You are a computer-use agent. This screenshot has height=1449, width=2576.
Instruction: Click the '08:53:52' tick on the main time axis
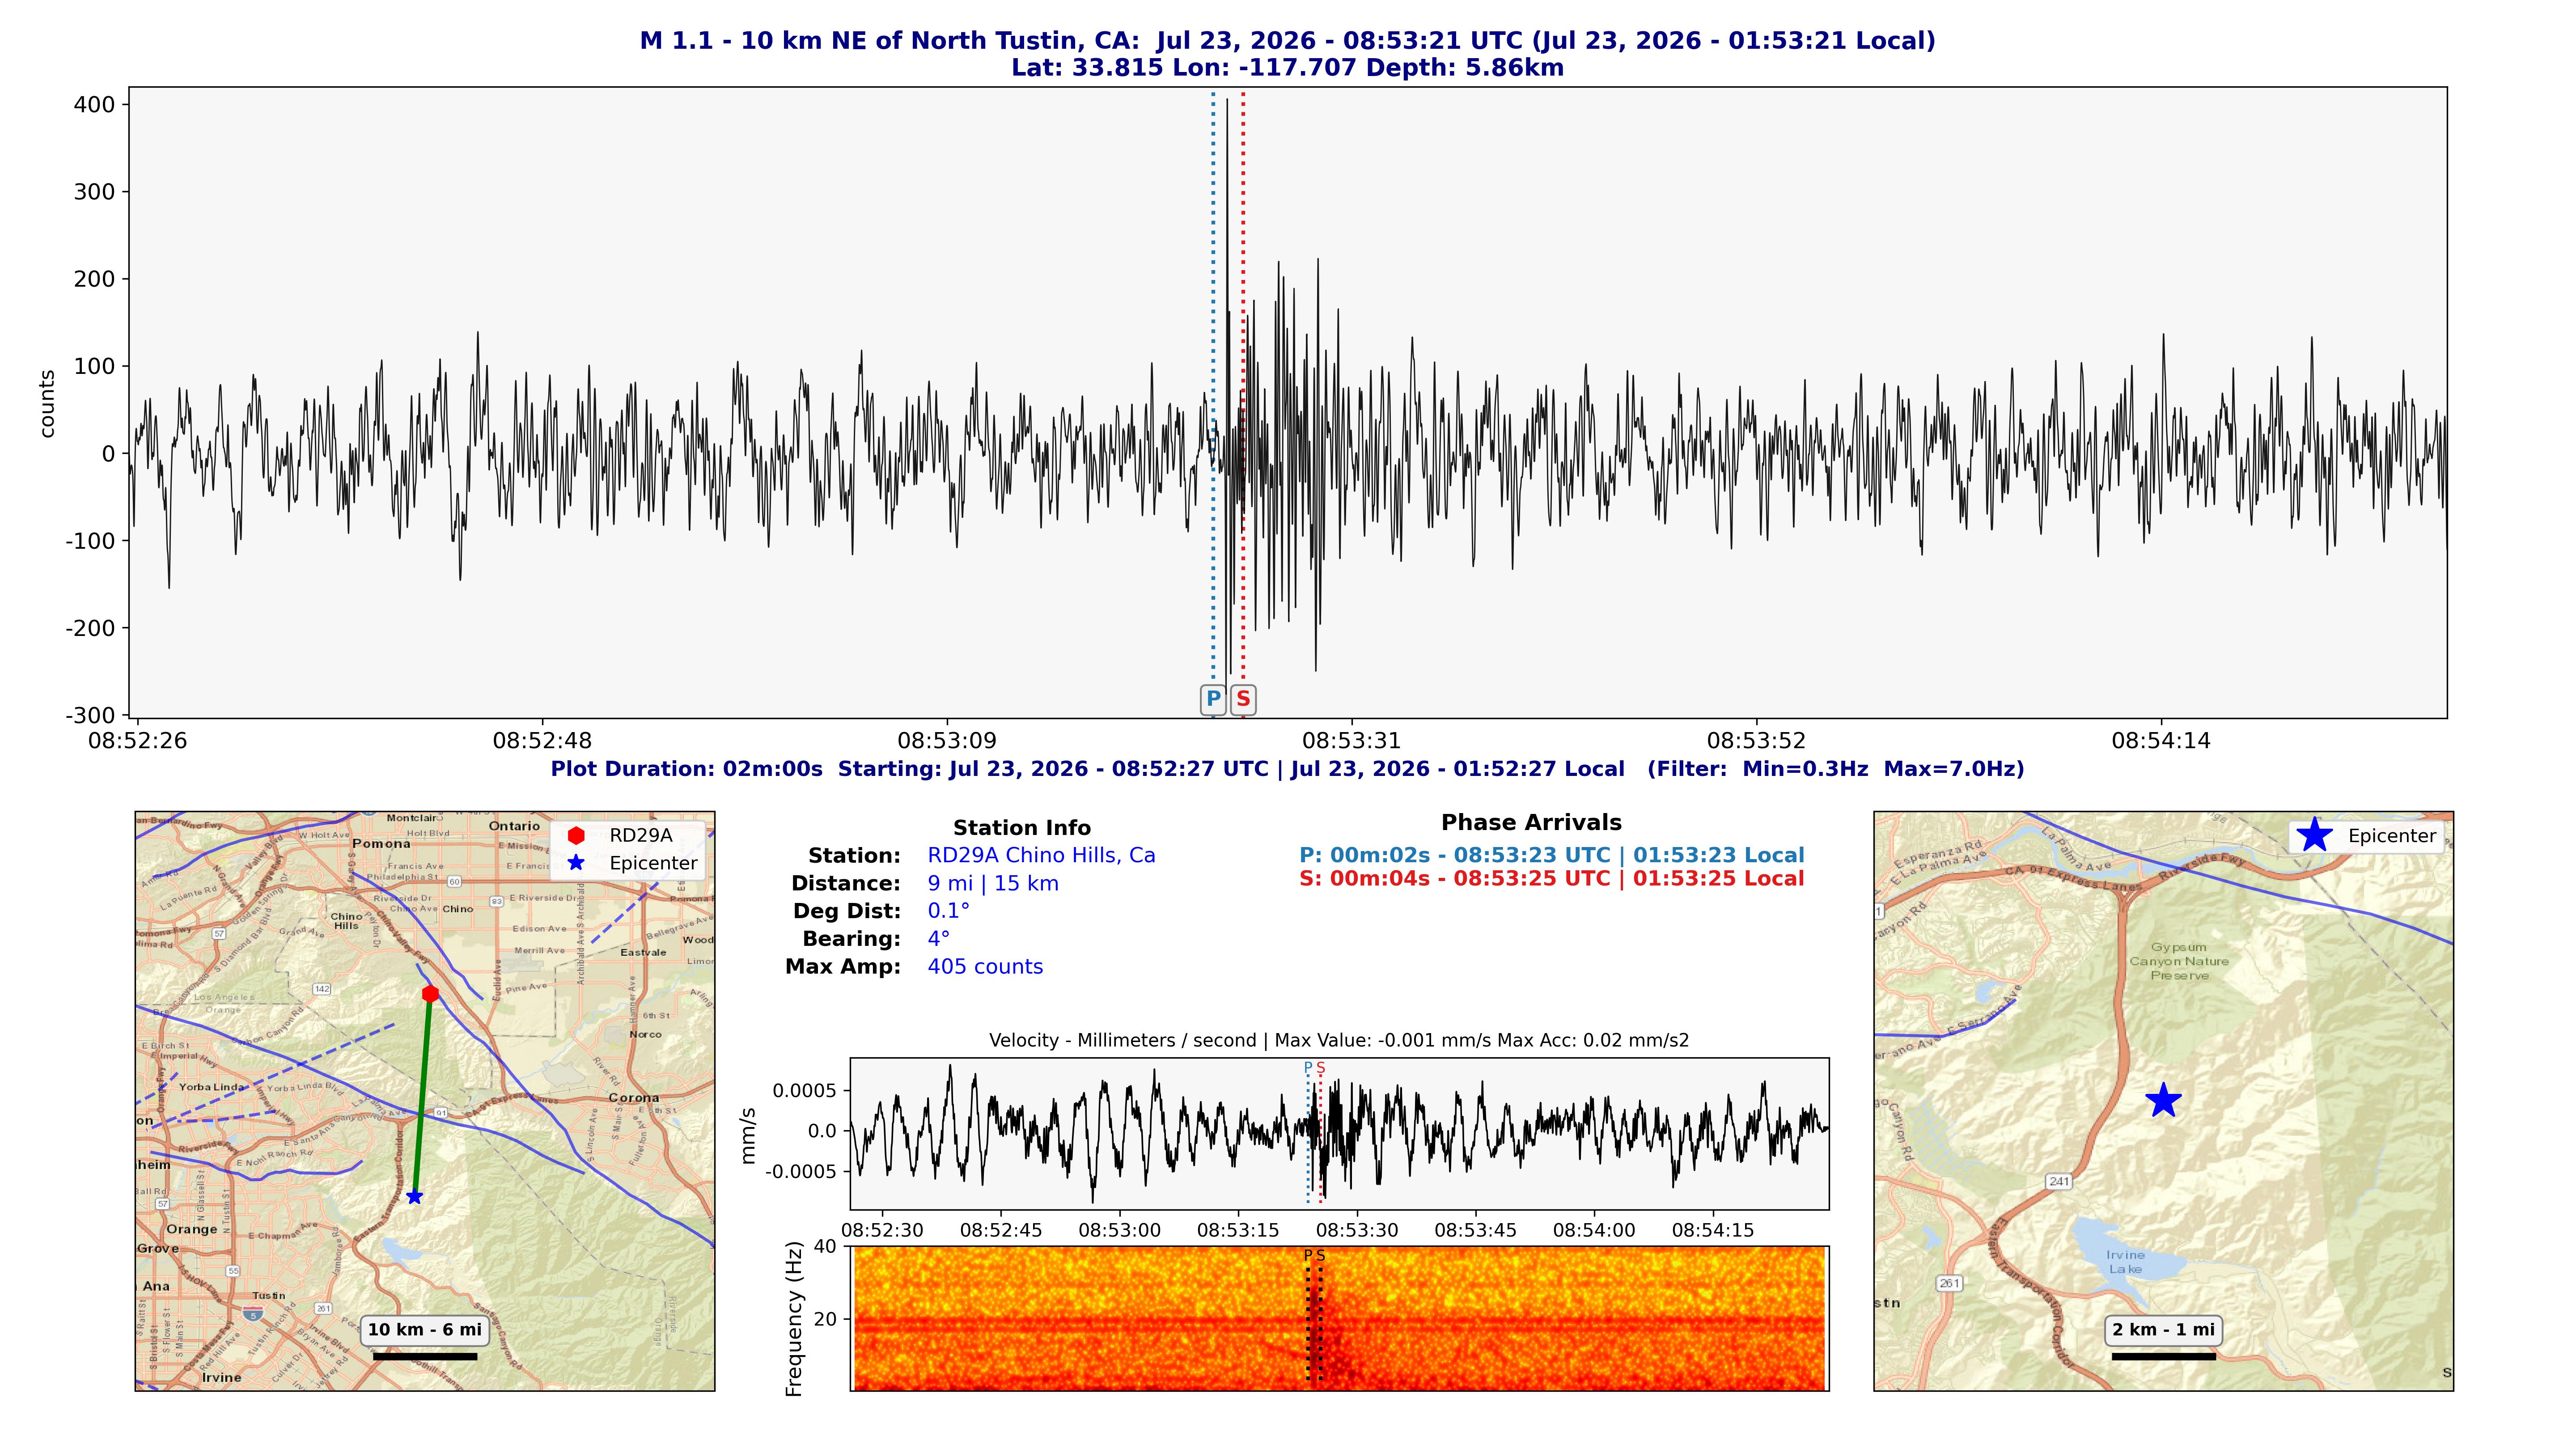(1756, 741)
